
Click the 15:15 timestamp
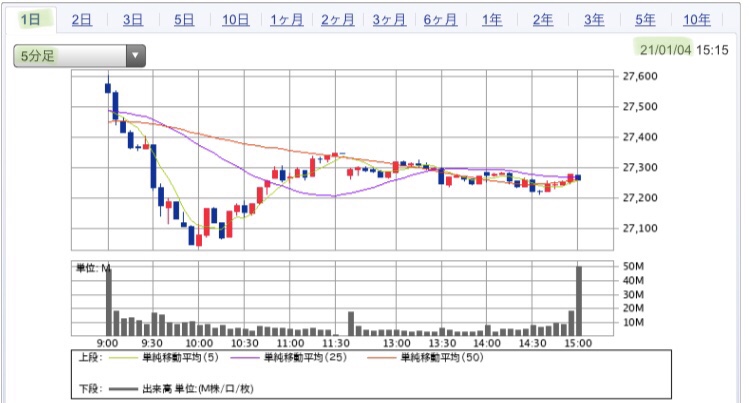(x=712, y=50)
